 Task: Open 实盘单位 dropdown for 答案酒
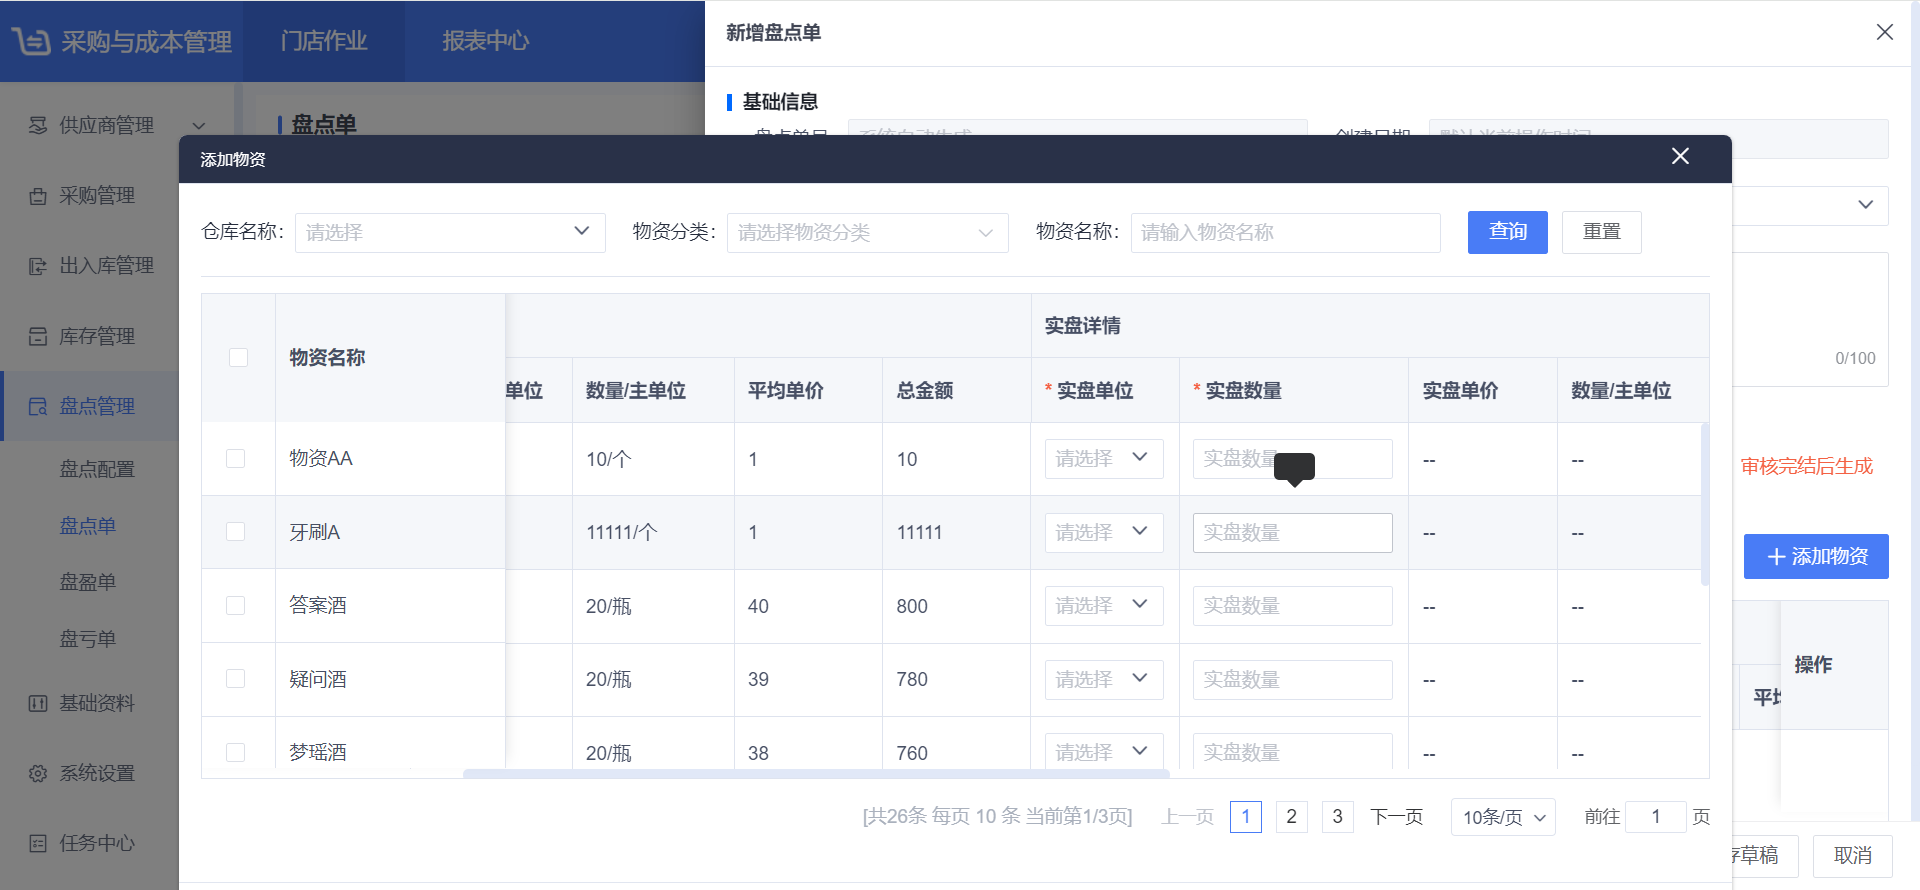coord(1104,605)
